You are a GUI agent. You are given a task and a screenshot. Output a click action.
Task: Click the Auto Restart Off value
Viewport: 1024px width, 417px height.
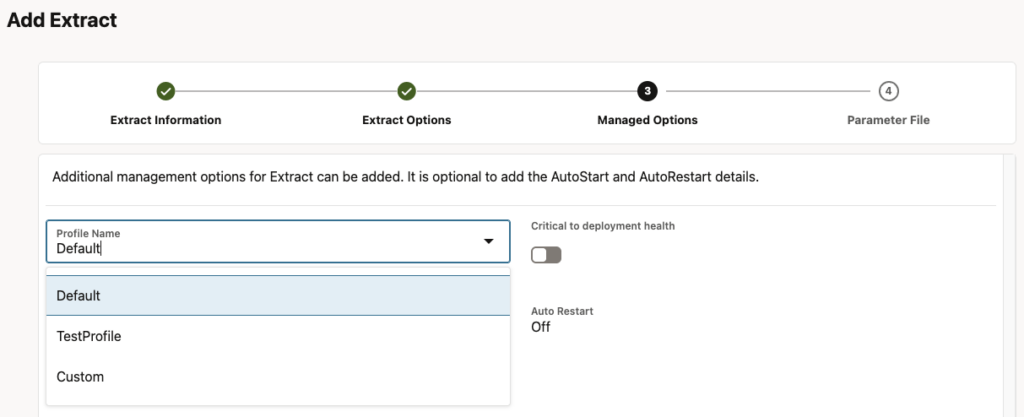pos(540,327)
